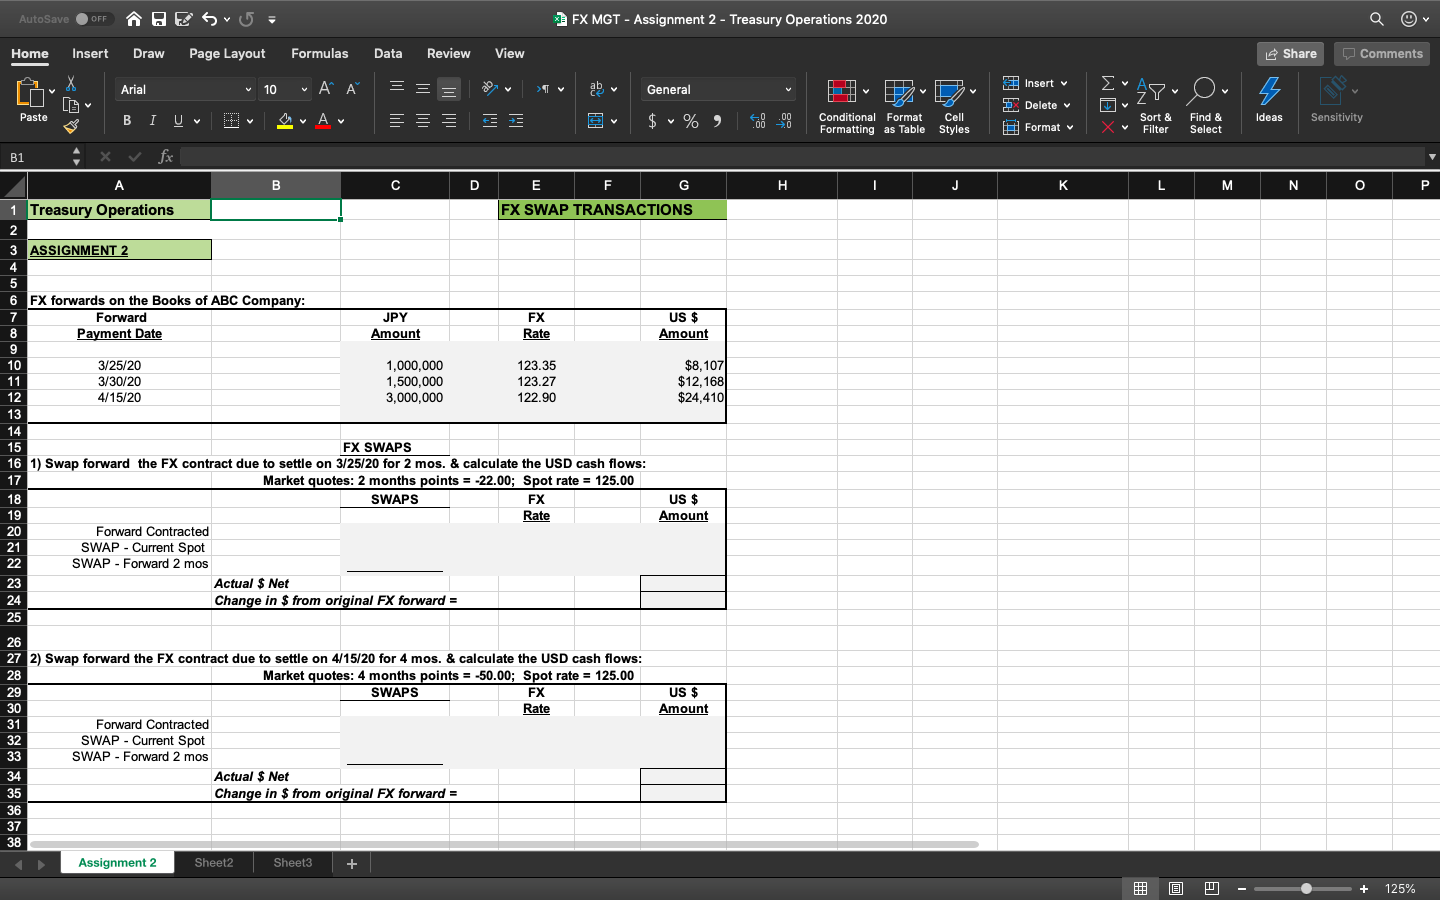Image resolution: width=1440 pixels, height=900 pixels.
Task: Click the Undo icon
Action: (x=206, y=17)
